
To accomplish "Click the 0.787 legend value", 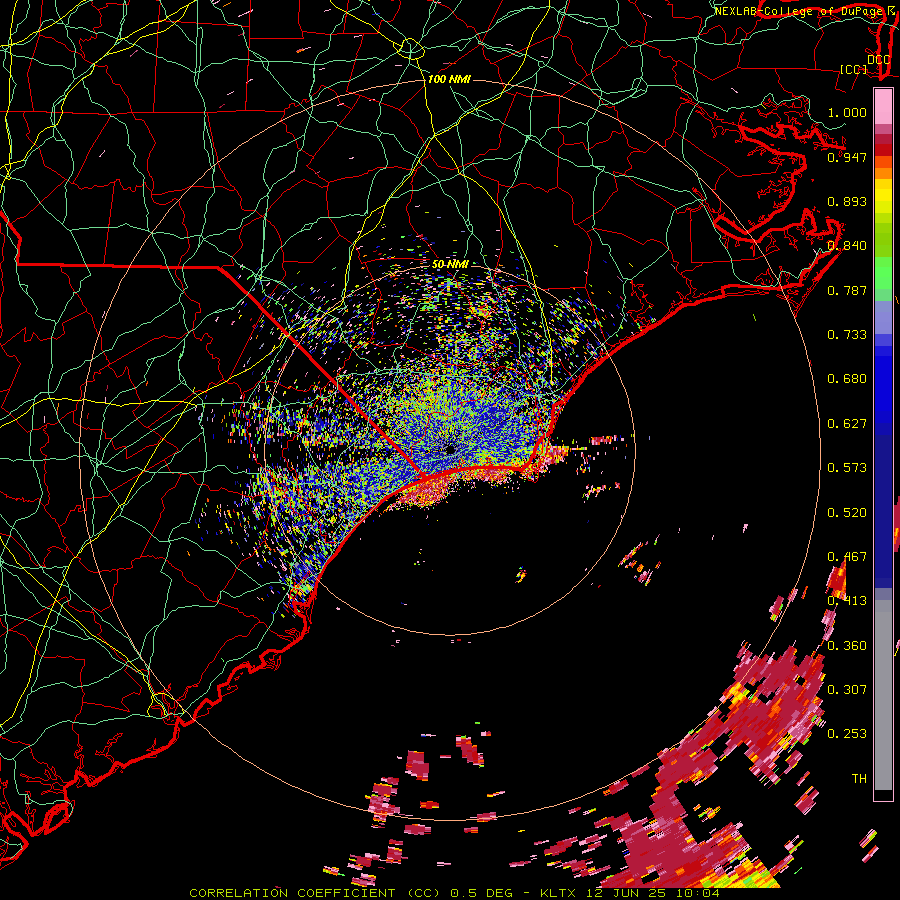I will tap(847, 290).
